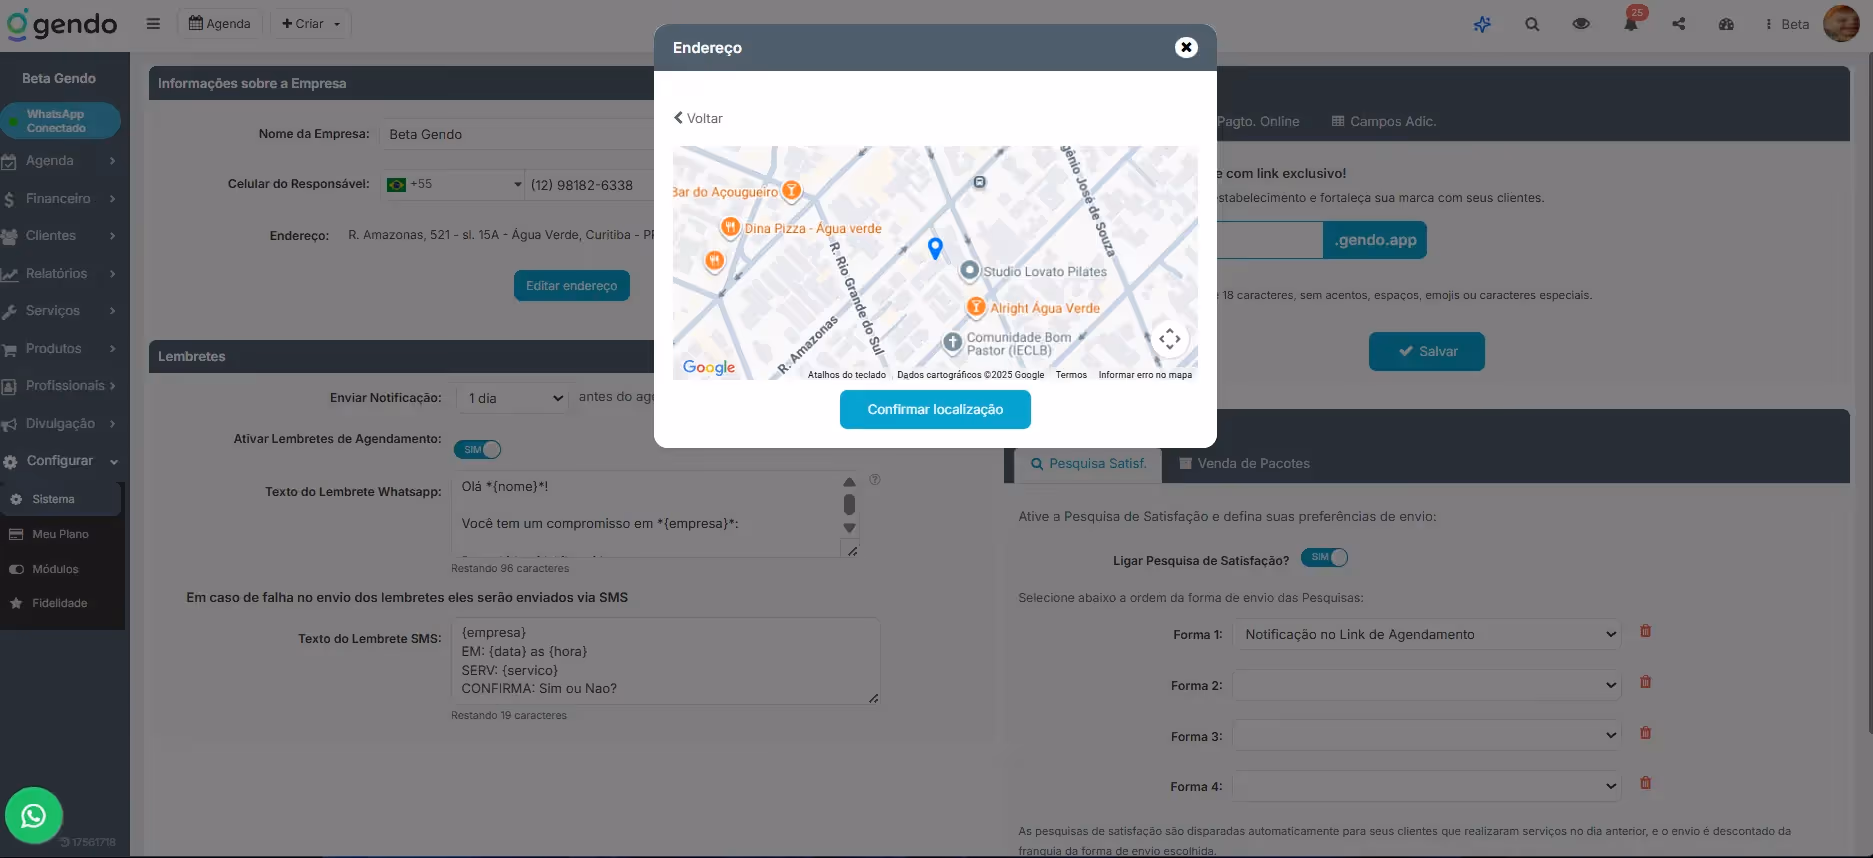Image resolution: width=1873 pixels, height=858 pixels.
Task: Switch to Venda de Pacotes tab
Action: 1244,464
